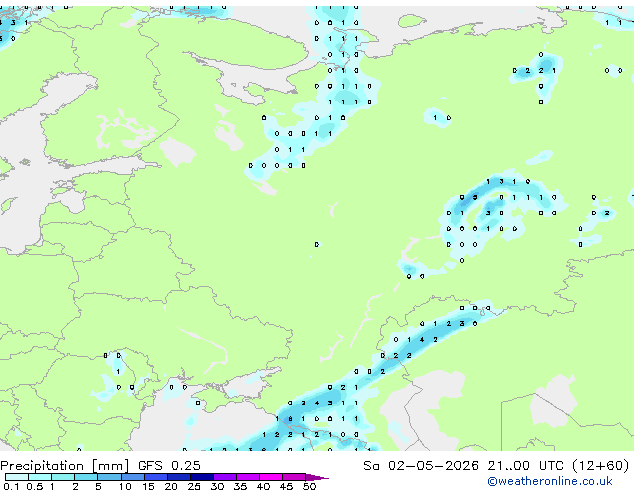Screen dimensions: 634x490
Task: Click the 5–10 mm legend swatch
Action: pyautogui.click(x=110, y=477)
